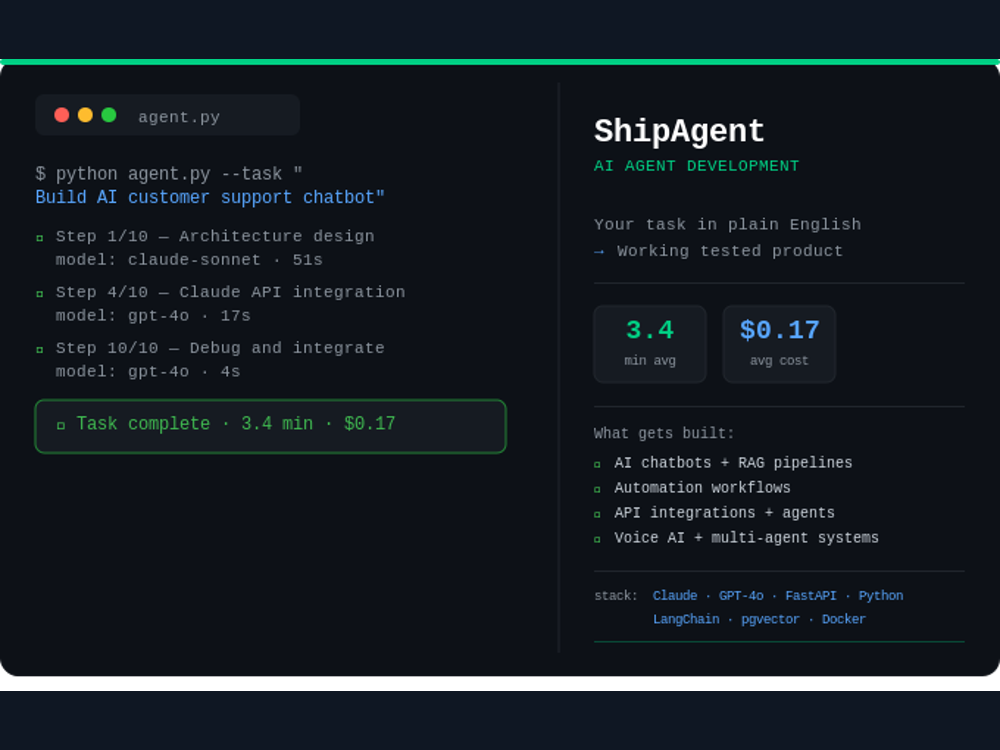This screenshot has width=1000, height=750.
Task: Toggle the Automation workflows checkbox
Action: click(599, 488)
